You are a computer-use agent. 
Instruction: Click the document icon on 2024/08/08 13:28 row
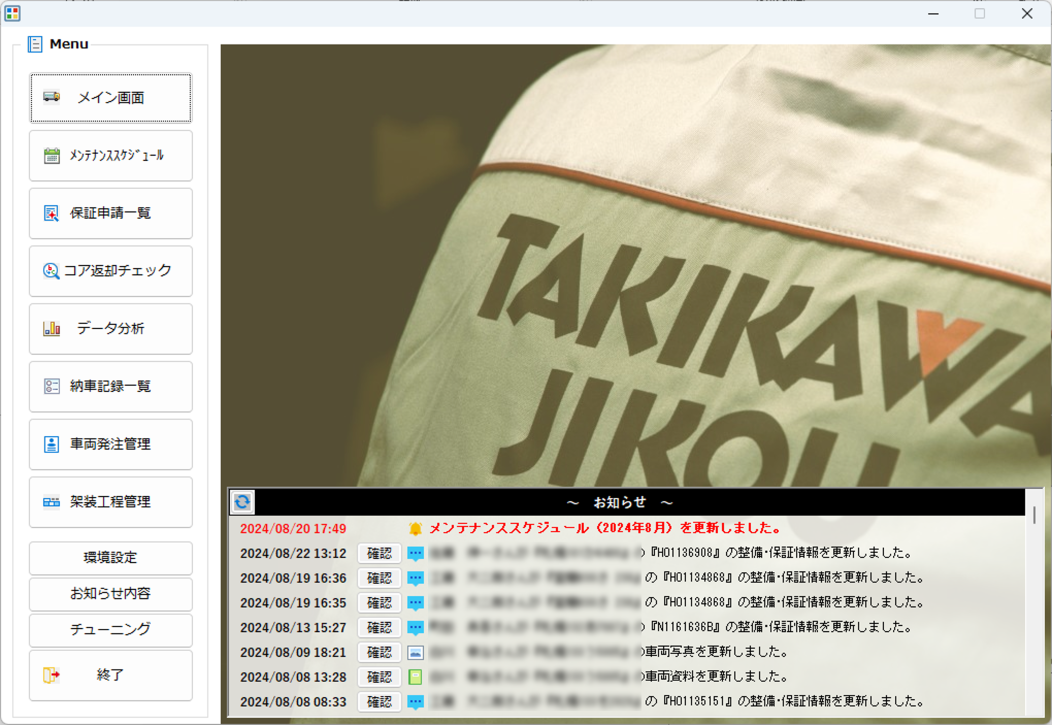point(416,677)
